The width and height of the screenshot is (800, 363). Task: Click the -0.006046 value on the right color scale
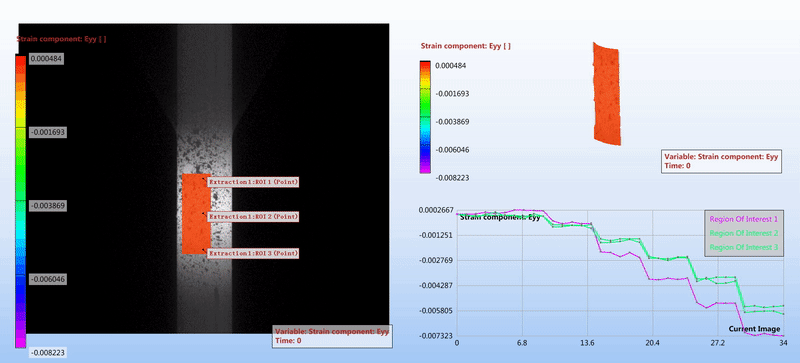[452, 150]
